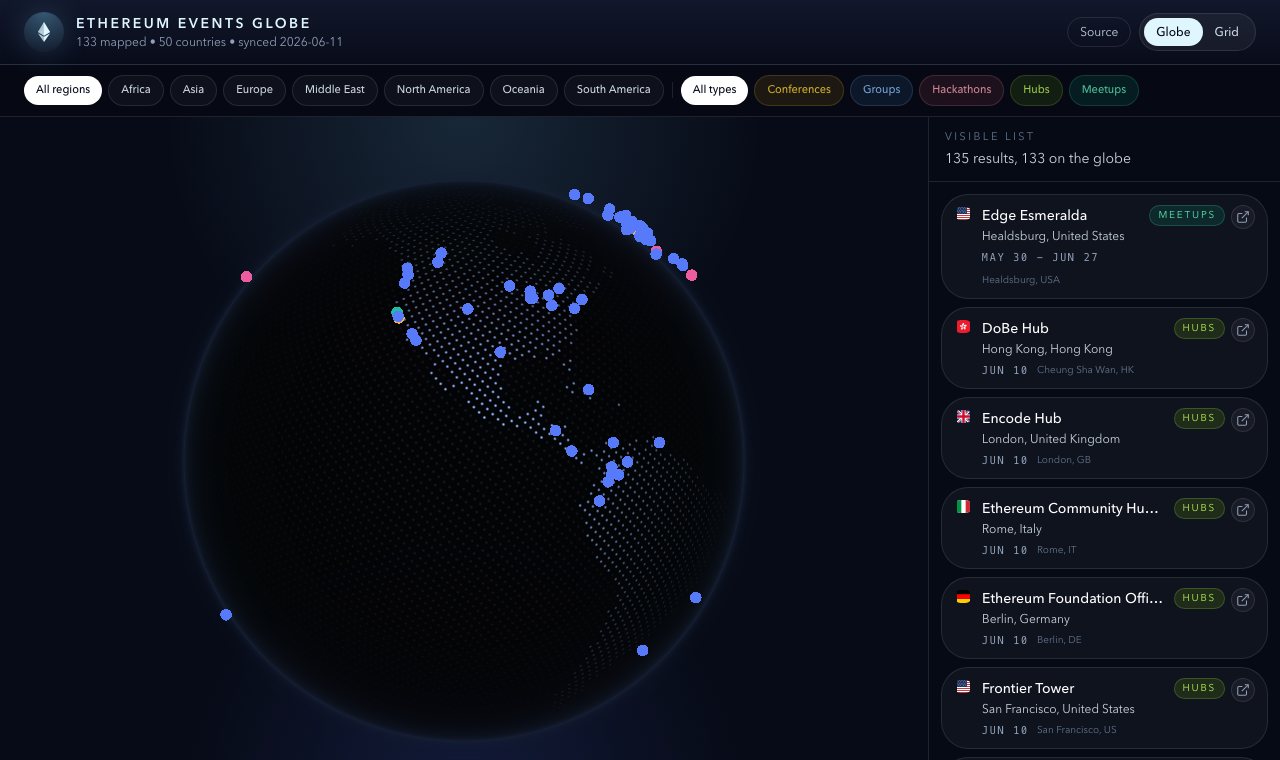Filter events by Asia region
This screenshot has height=760, width=1280.
tap(193, 90)
